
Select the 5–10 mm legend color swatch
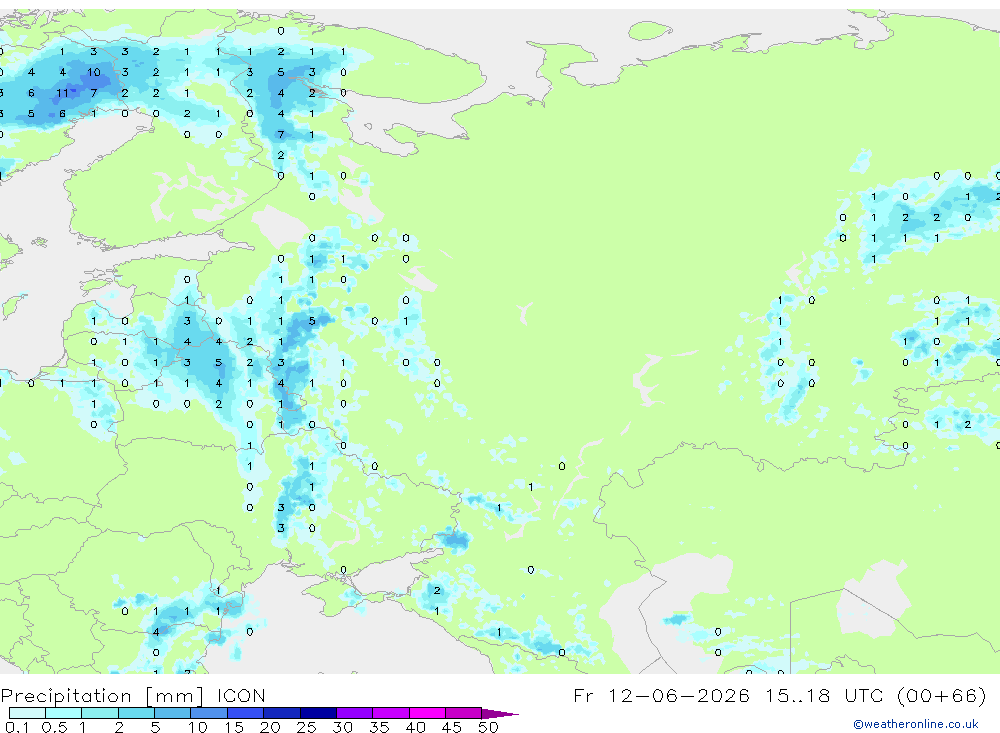pos(173,713)
